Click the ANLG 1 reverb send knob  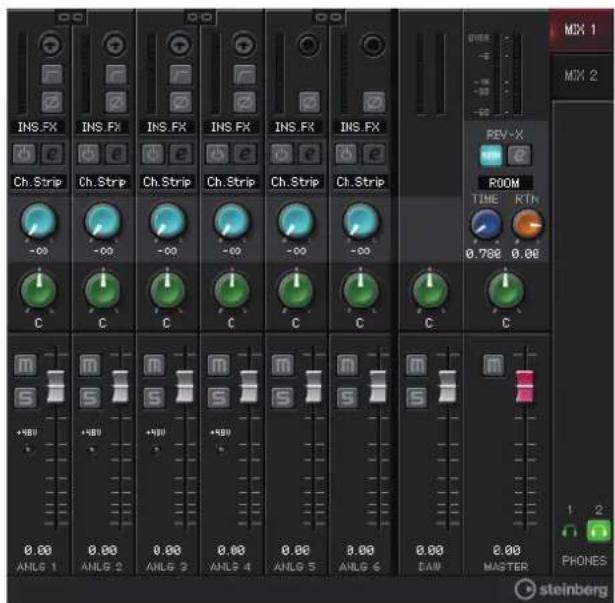coord(38,221)
